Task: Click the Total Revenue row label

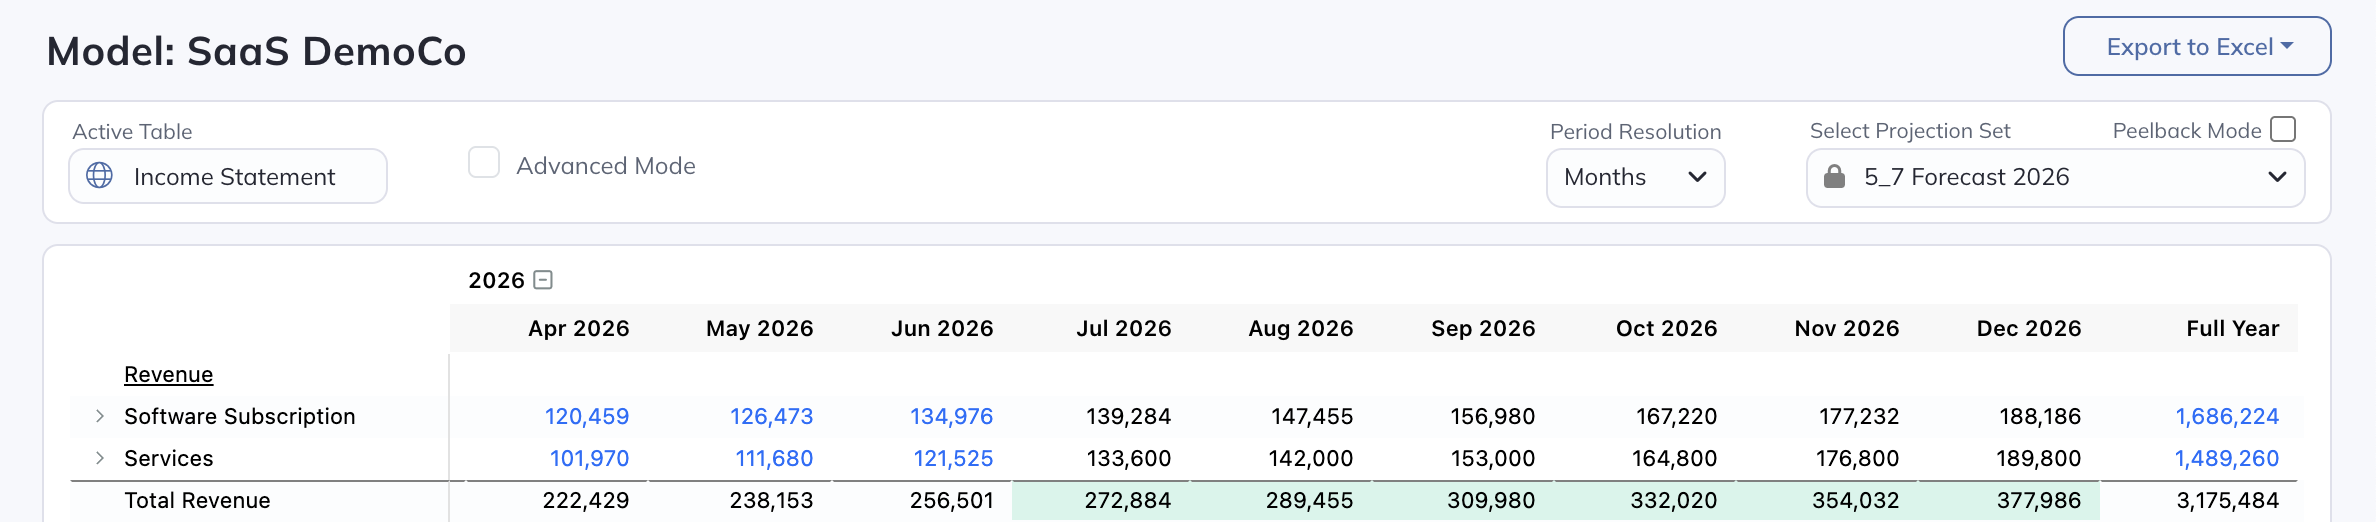Action: click(x=197, y=500)
